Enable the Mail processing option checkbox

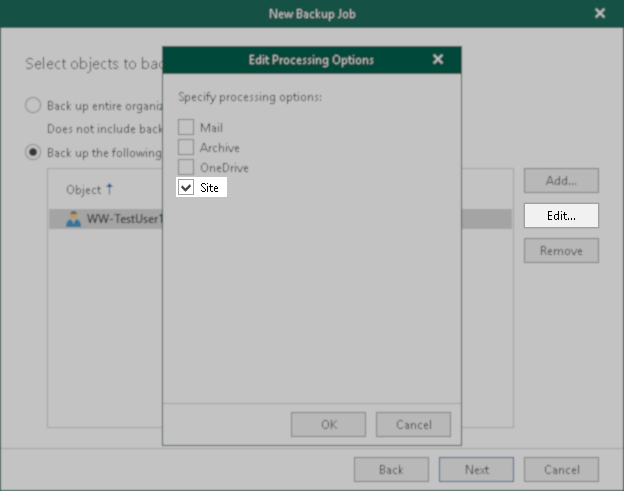[x=186, y=127]
